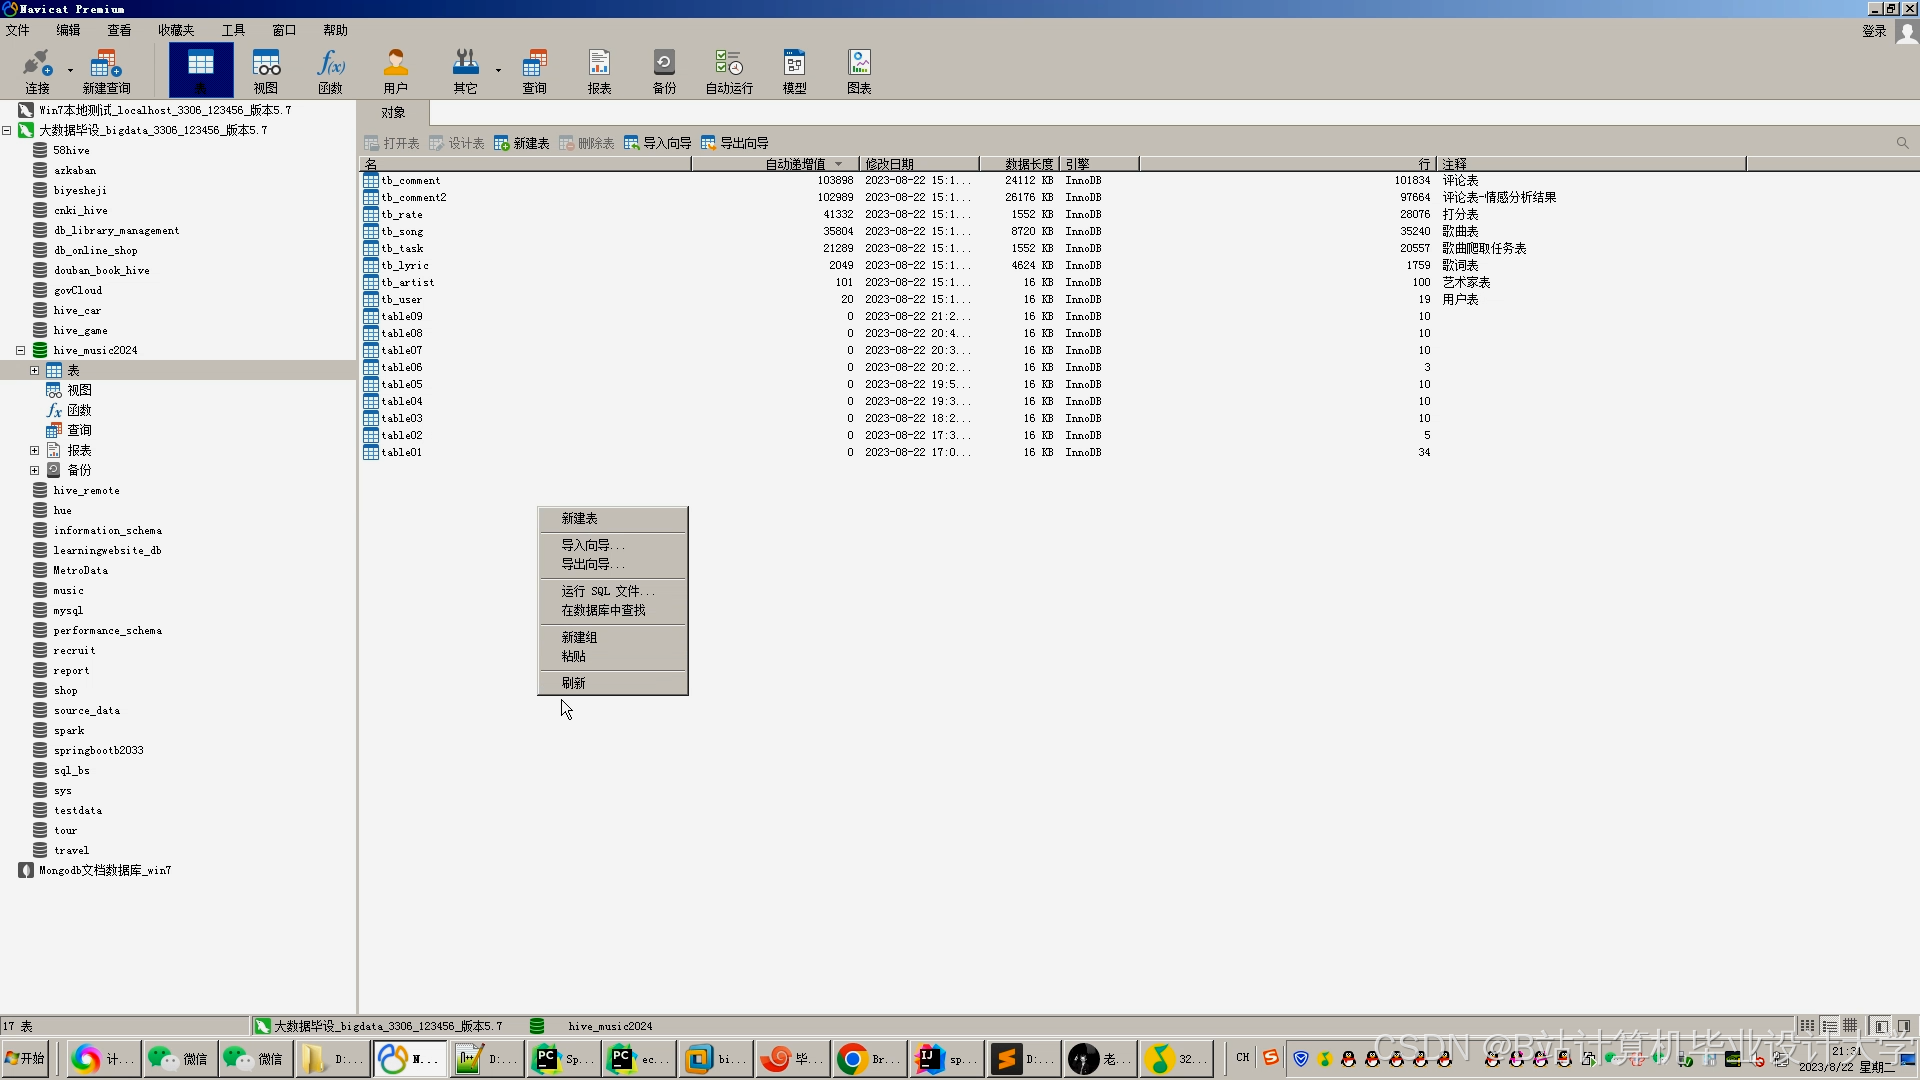This screenshot has height=1080, width=1920.
Task: Toggle the right info pane button
Action: [1904, 1026]
